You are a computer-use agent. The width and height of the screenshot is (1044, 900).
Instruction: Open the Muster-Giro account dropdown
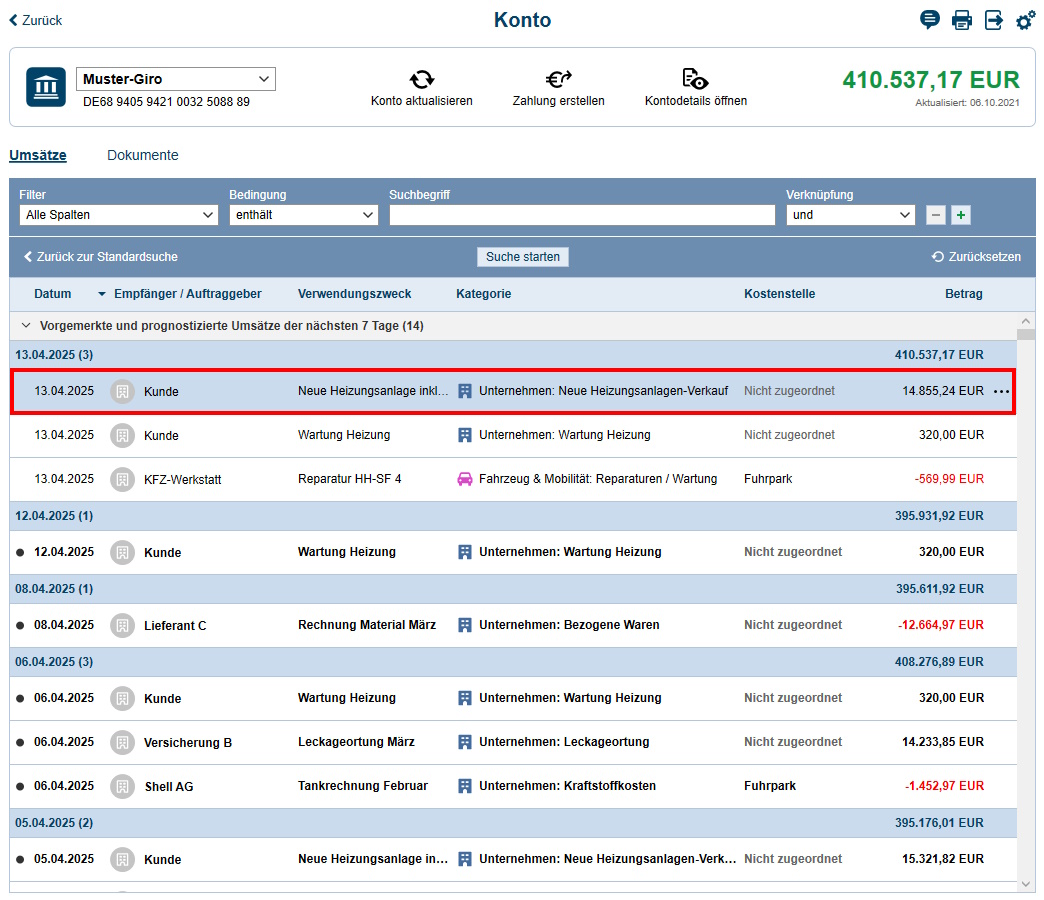(x=176, y=79)
